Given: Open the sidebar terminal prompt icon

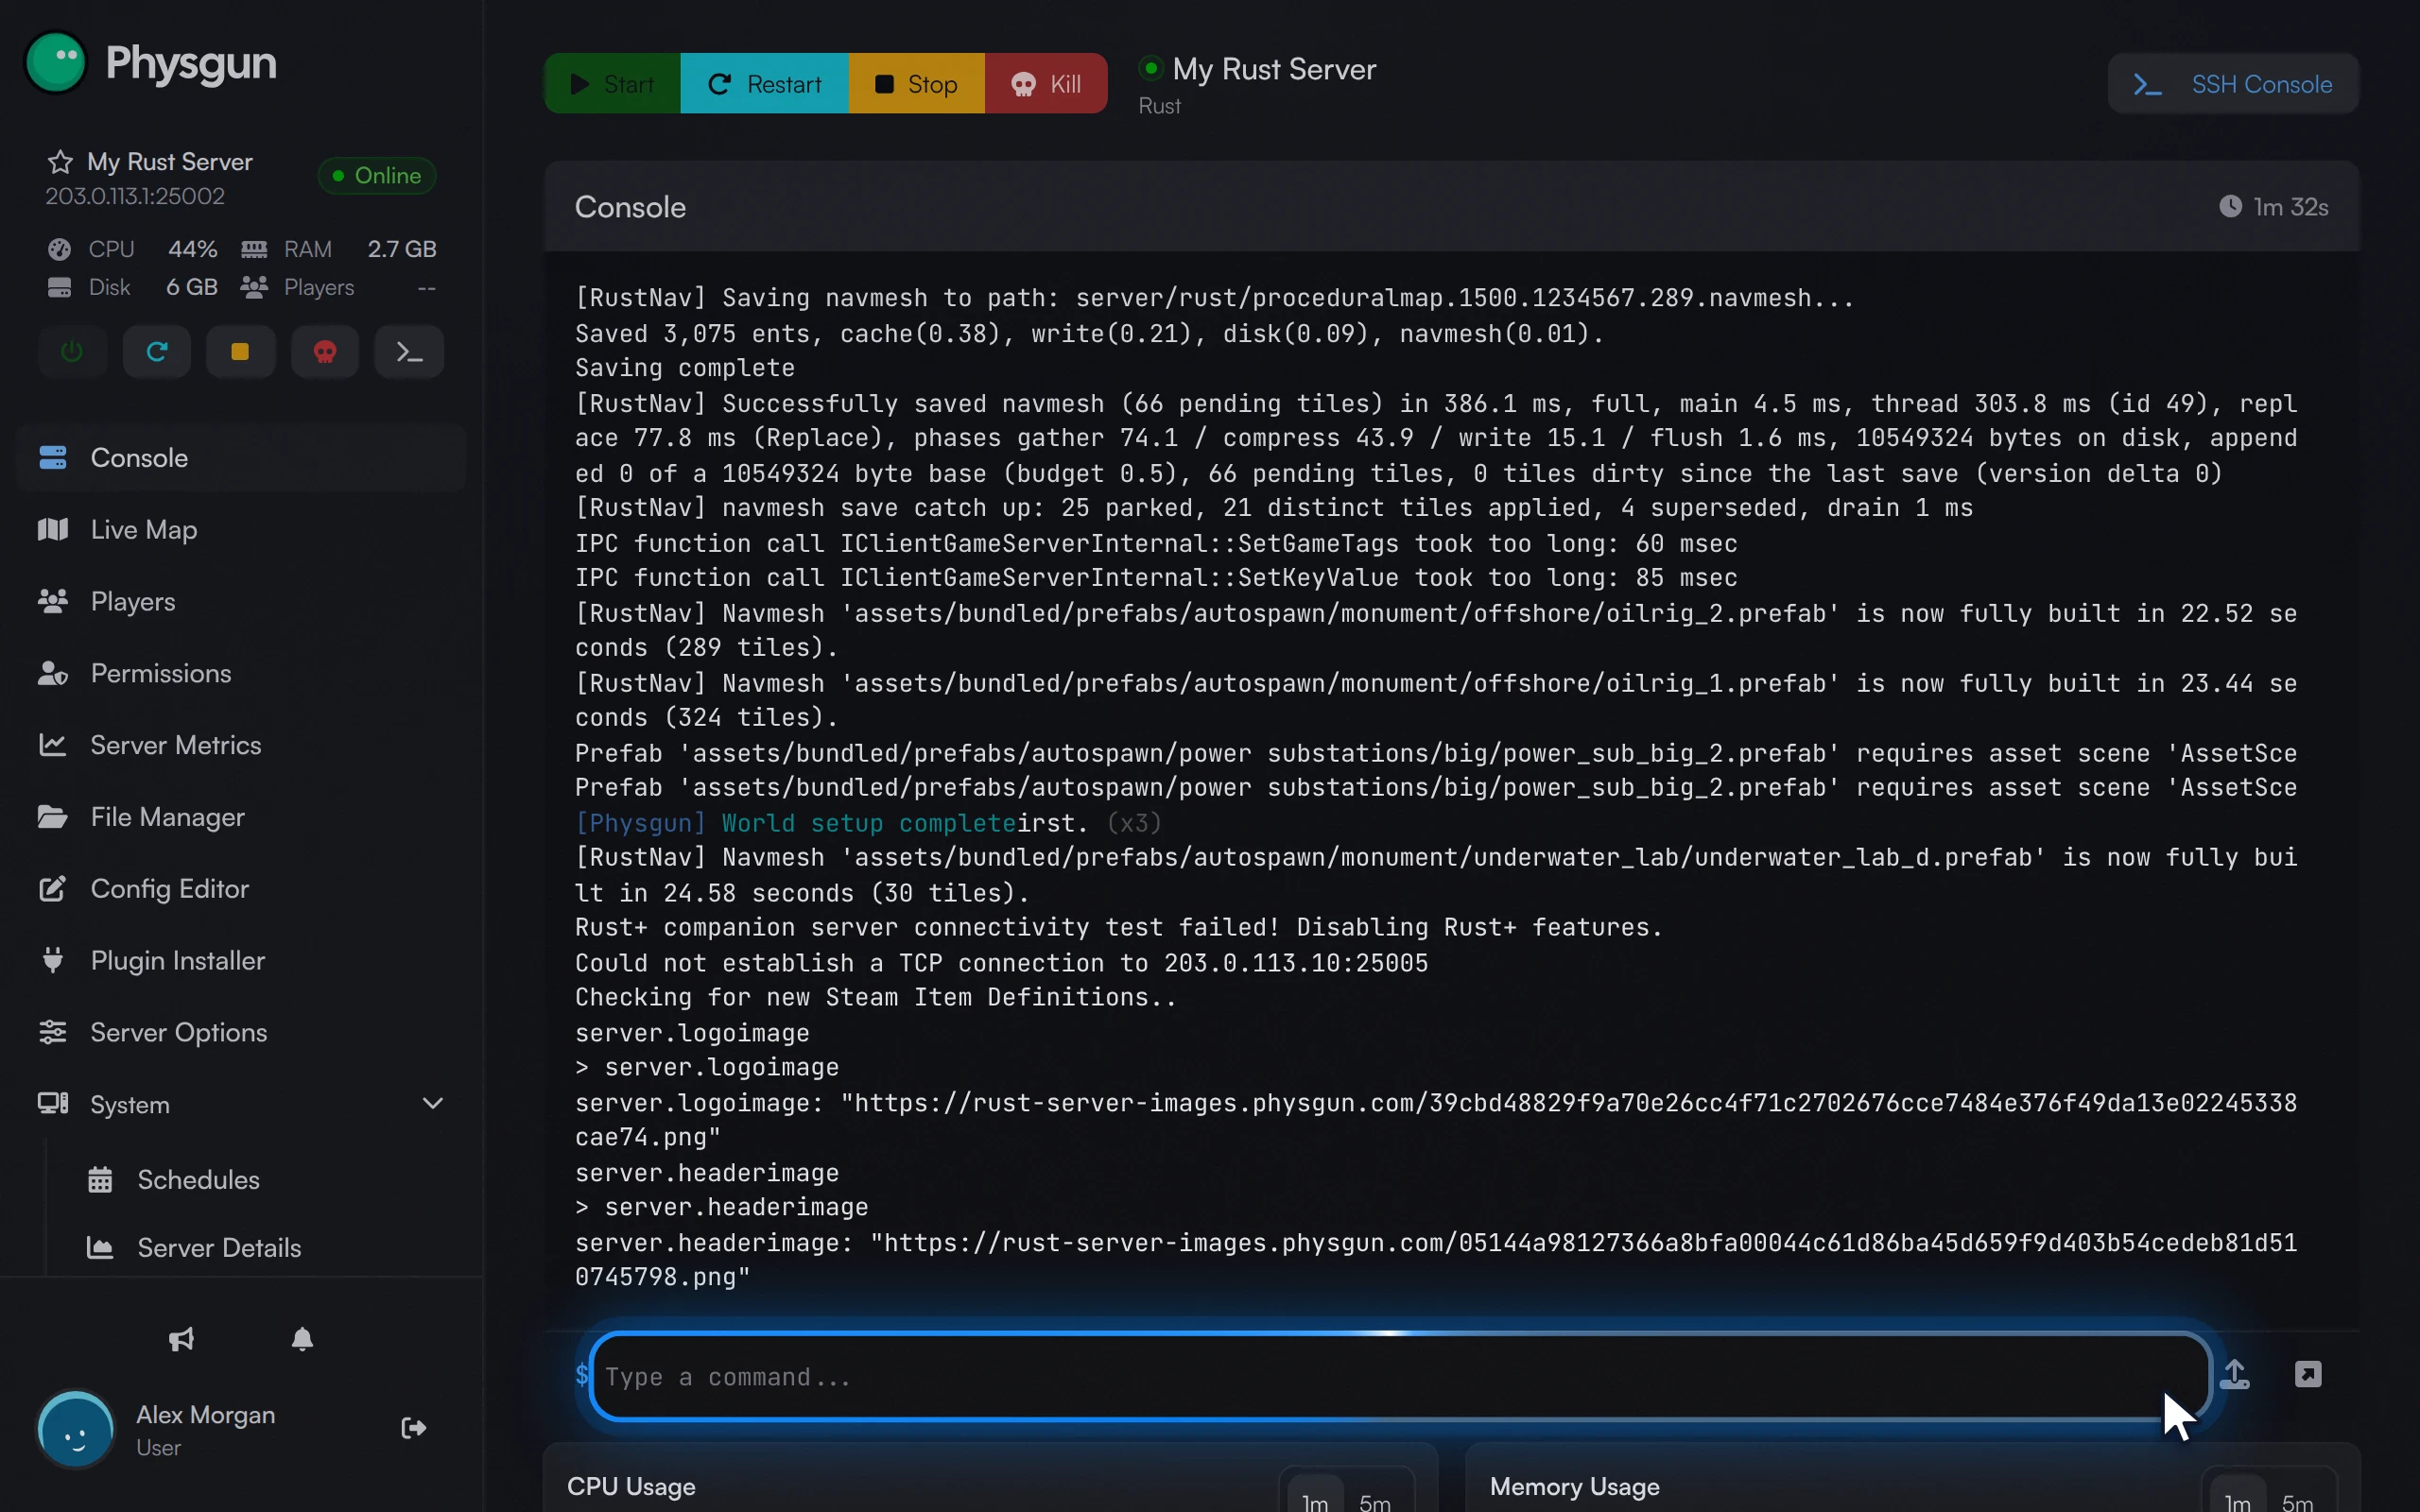Looking at the screenshot, I should point(409,352).
